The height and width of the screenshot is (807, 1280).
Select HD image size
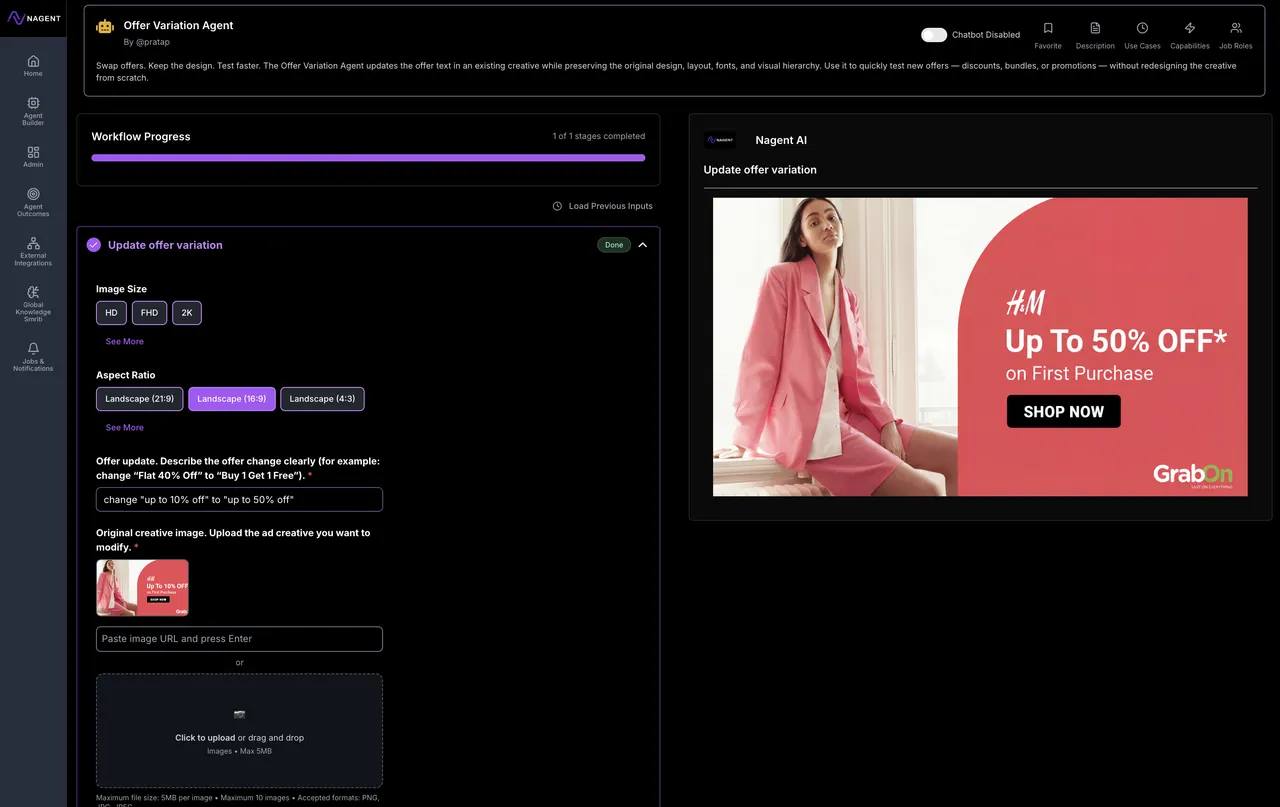pyautogui.click(x=111, y=313)
